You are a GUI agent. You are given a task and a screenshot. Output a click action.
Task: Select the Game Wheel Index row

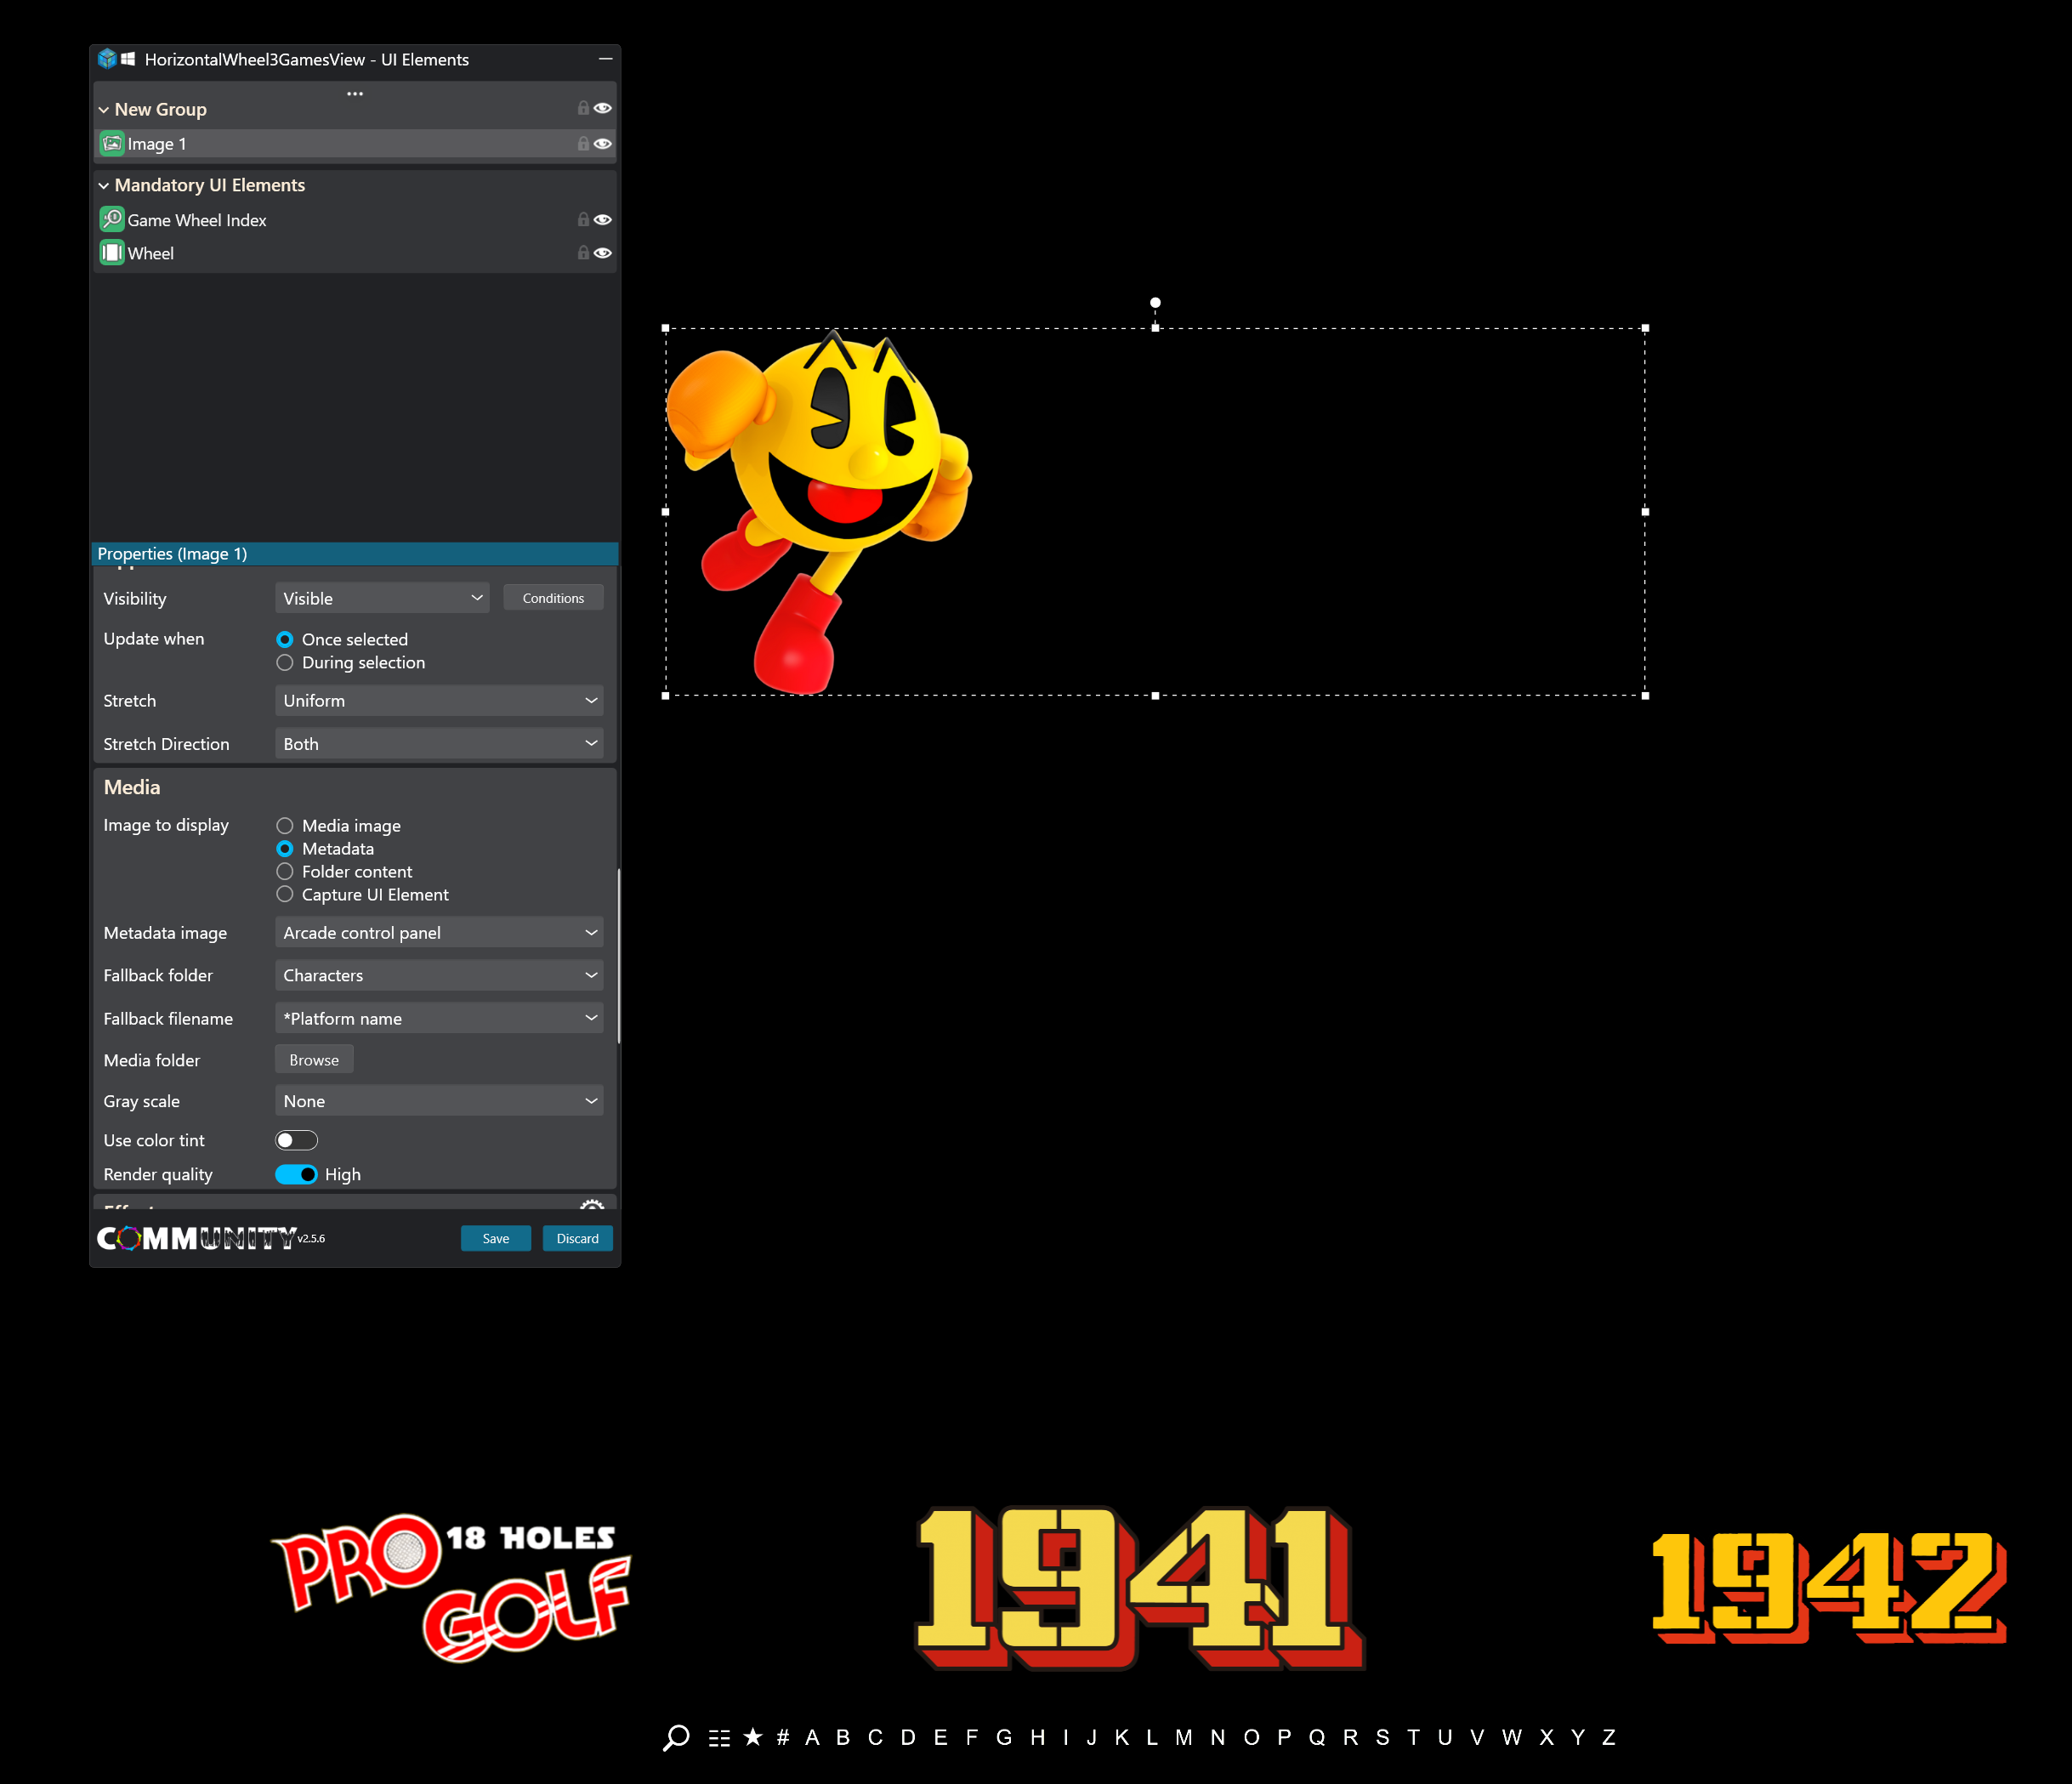point(355,220)
